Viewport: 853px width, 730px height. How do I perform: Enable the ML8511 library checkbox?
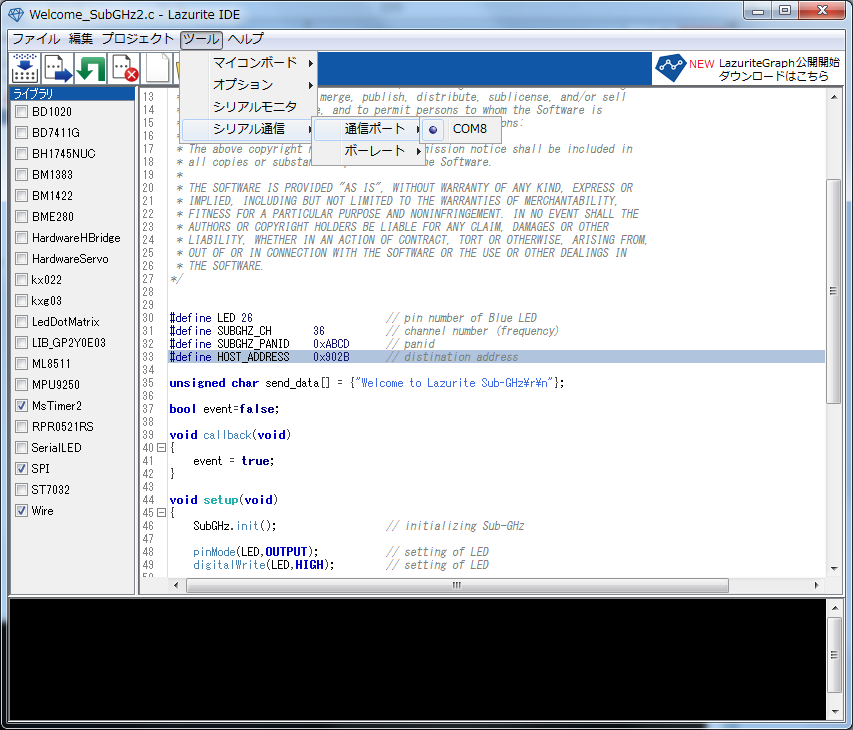pos(21,363)
